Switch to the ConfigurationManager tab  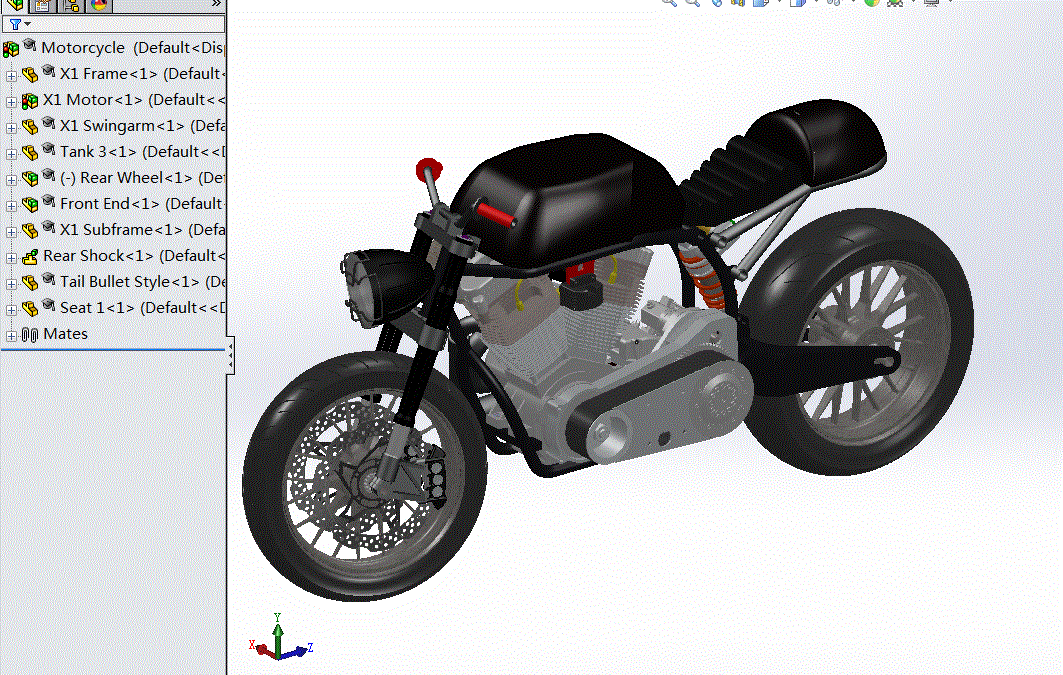tap(71, 5)
